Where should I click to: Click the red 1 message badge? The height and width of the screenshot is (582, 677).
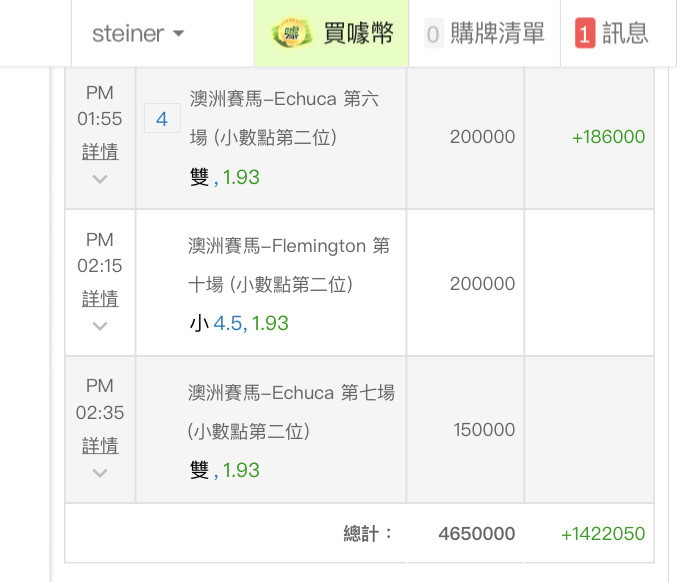[585, 34]
